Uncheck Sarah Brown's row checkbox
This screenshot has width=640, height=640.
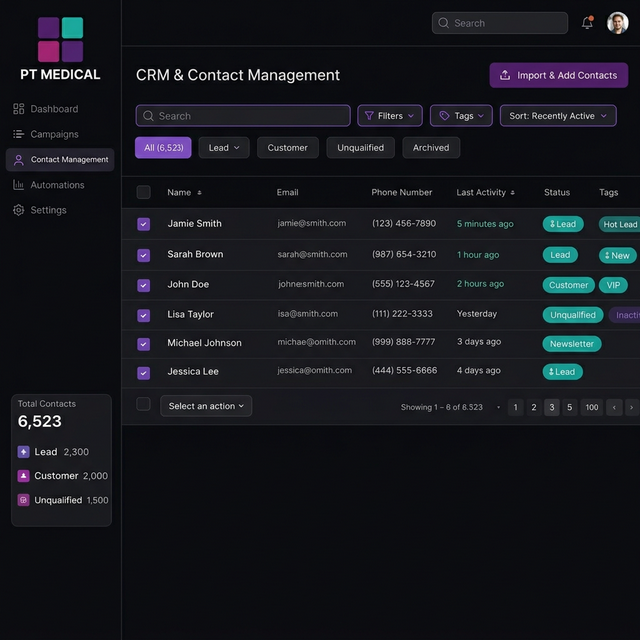click(x=143, y=256)
